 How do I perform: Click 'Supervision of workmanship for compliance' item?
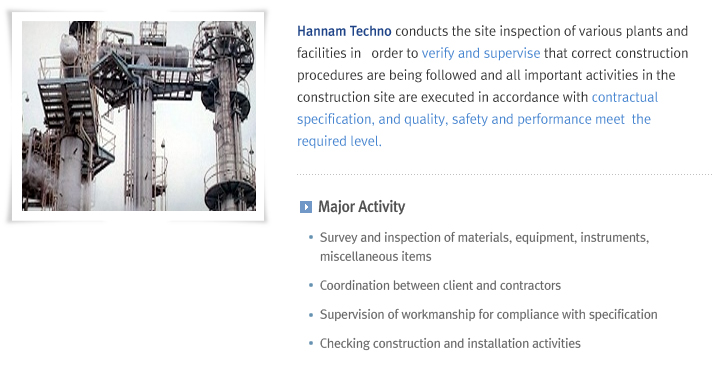click(x=489, y=315)
